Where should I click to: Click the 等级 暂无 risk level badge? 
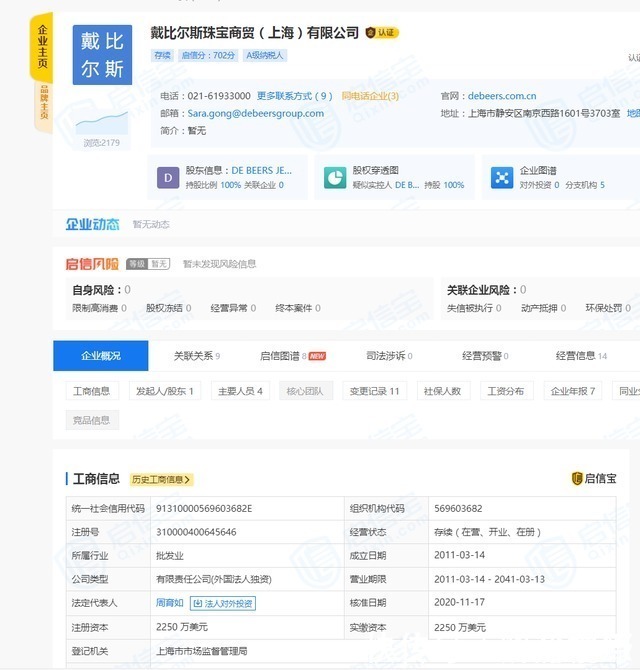[x=148, y=264]
